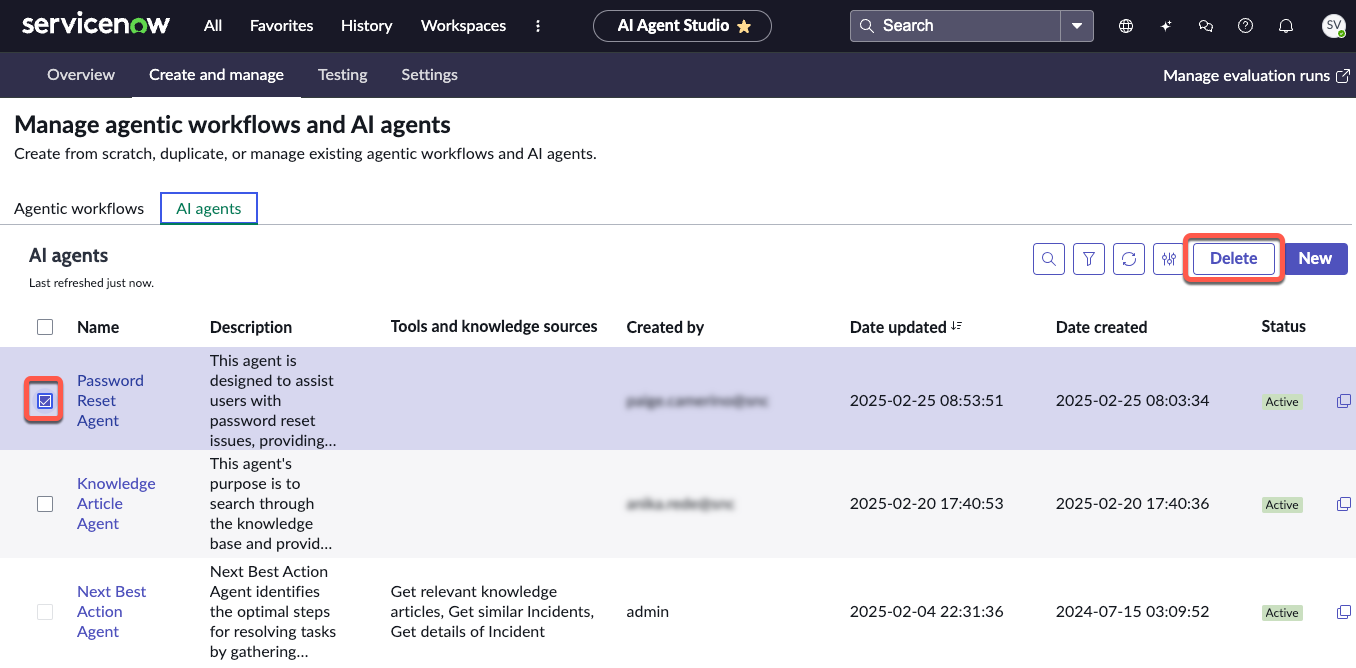Switch to the Agentic workflows tab

click(79, 208)
